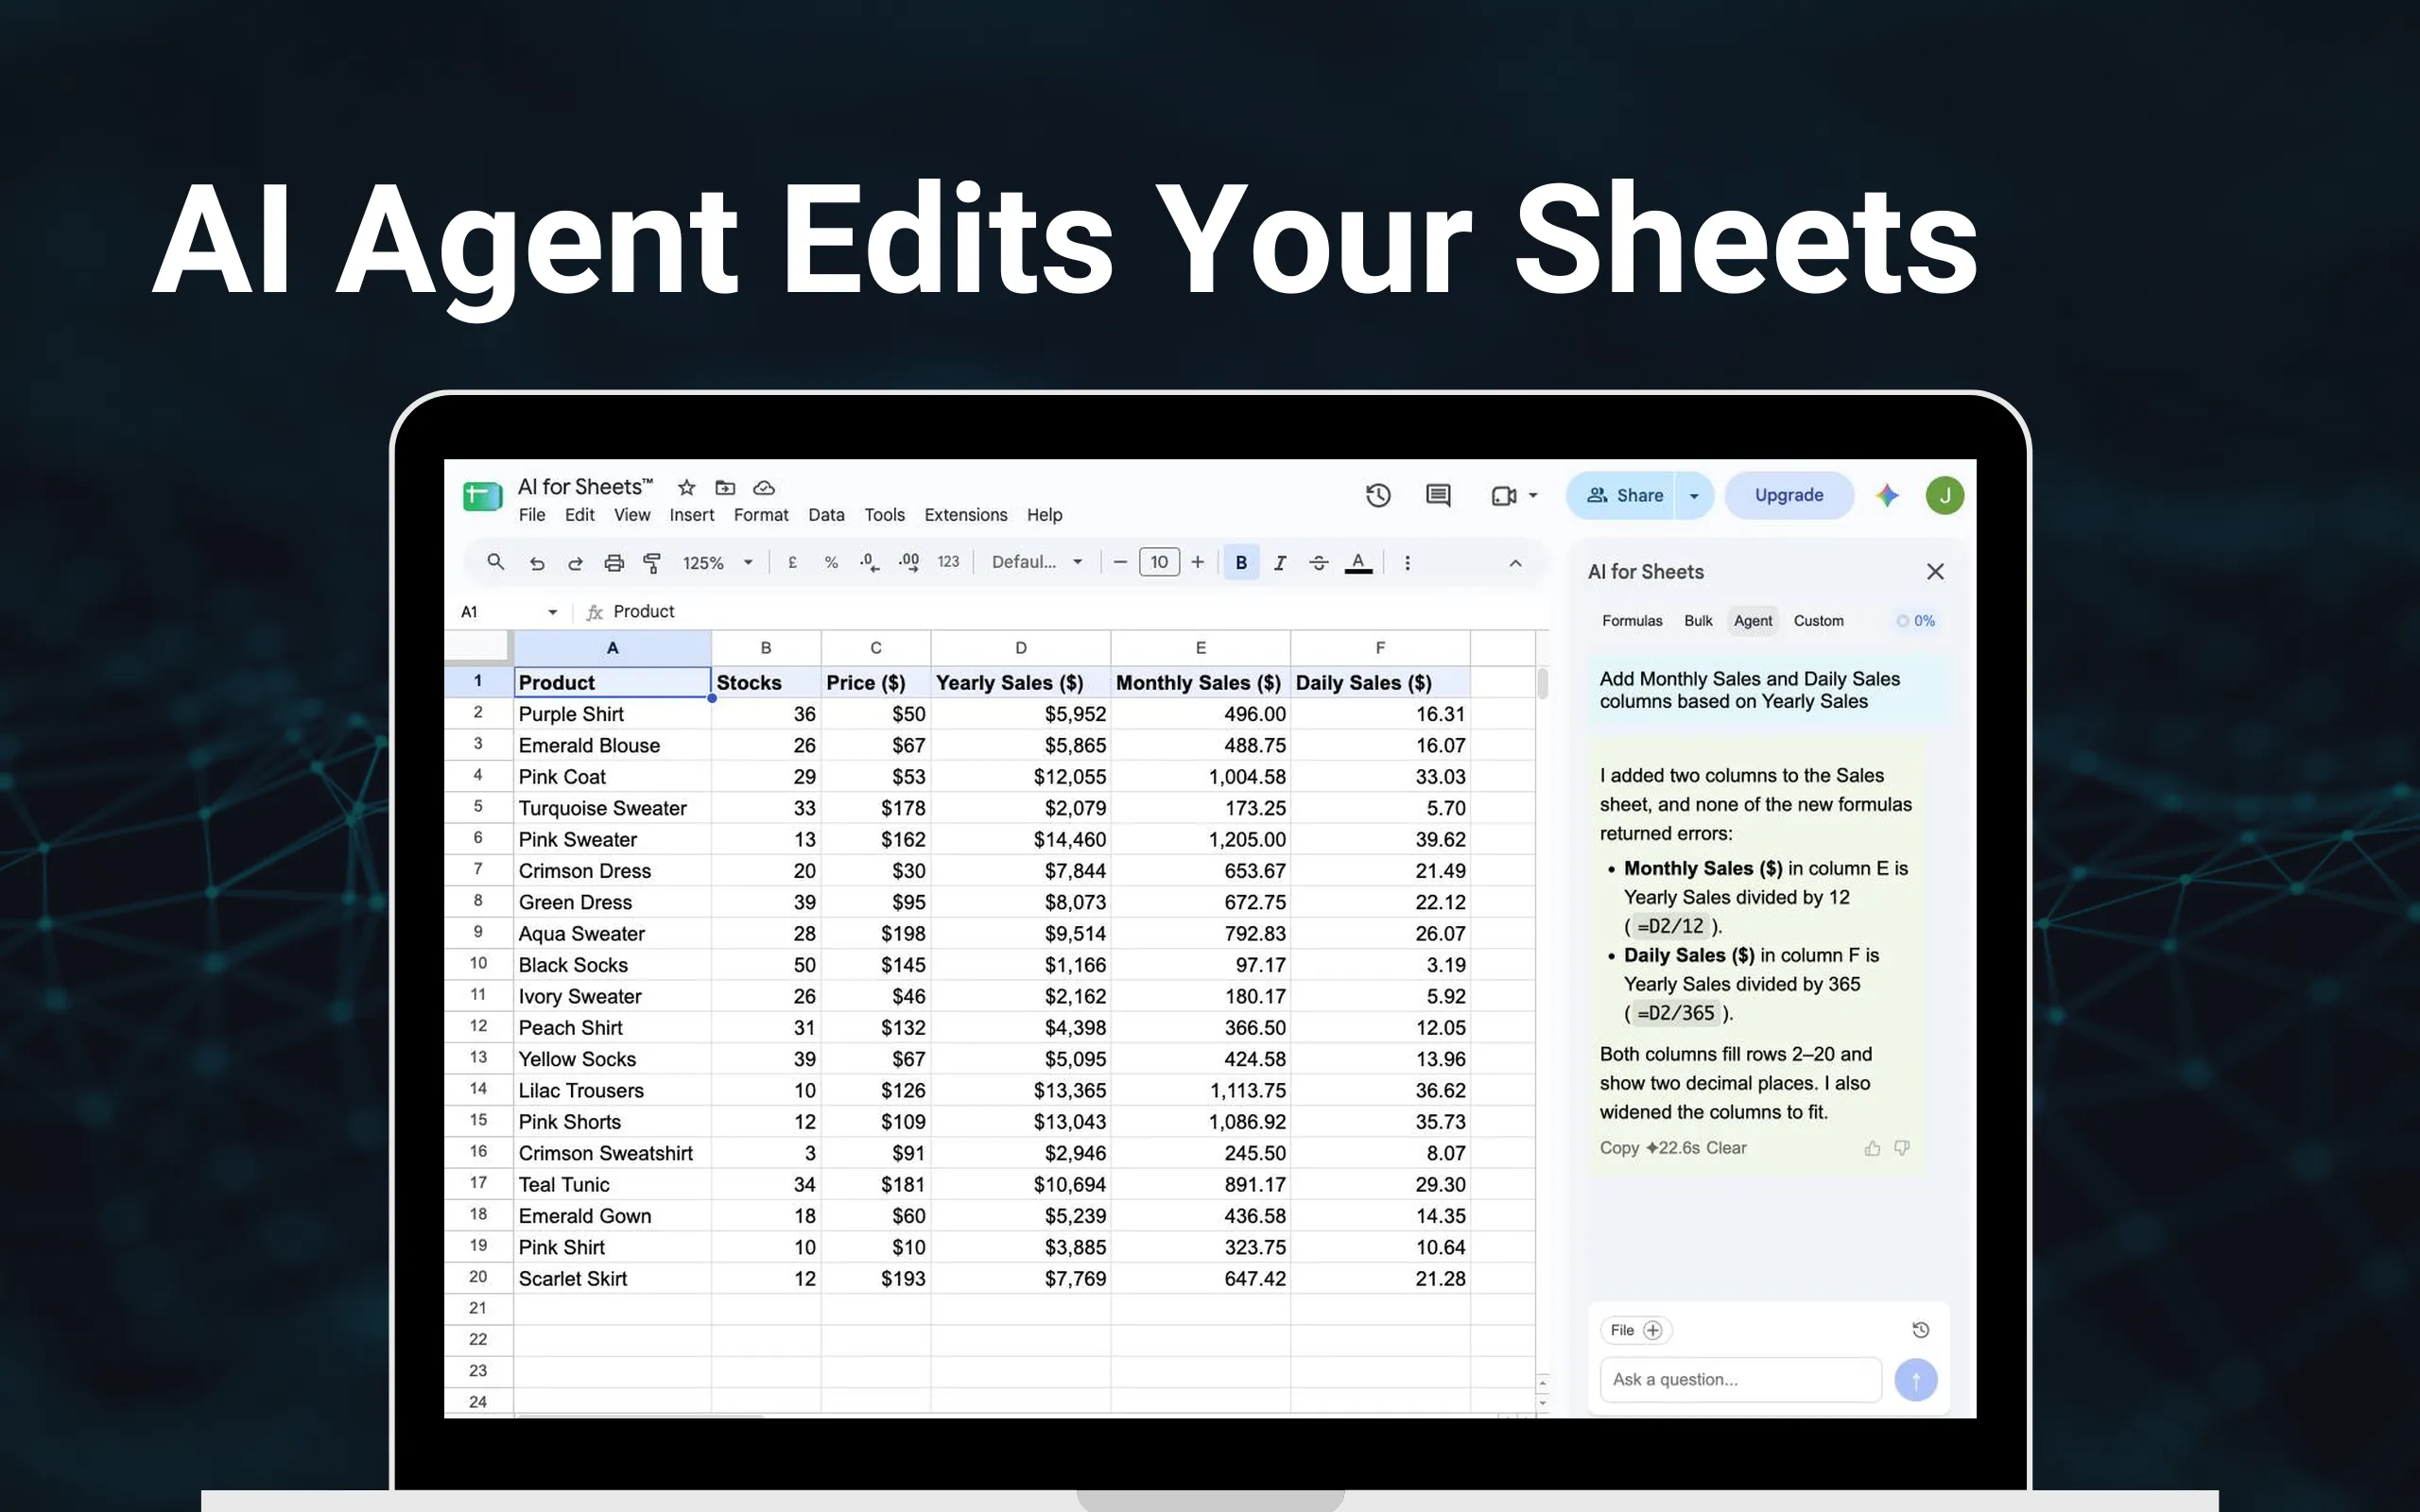Screen dimensions: 2420x1512
Task: Click the undo arrow in toolbar
Action: 537,563
